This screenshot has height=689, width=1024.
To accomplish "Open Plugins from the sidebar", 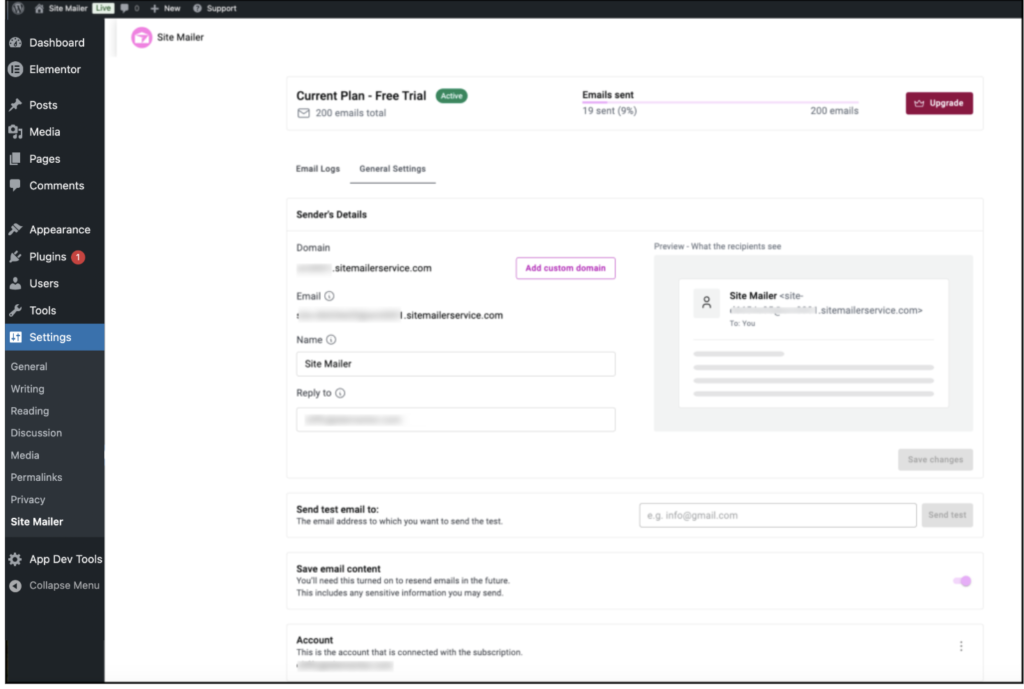I will coord(47,257).
